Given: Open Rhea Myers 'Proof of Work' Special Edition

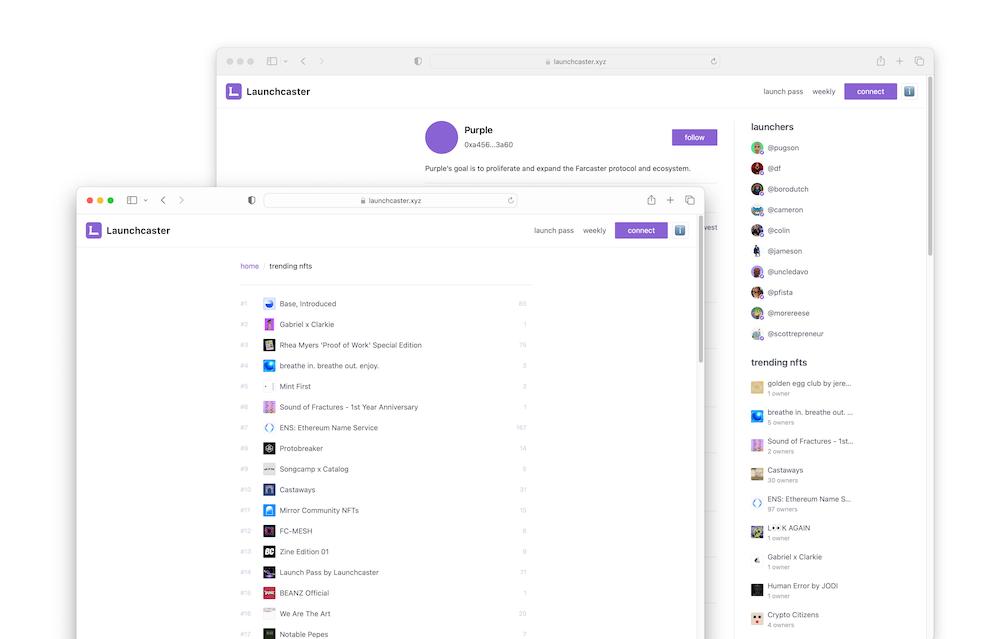Looking at the screenshot, I should point(385,345).
